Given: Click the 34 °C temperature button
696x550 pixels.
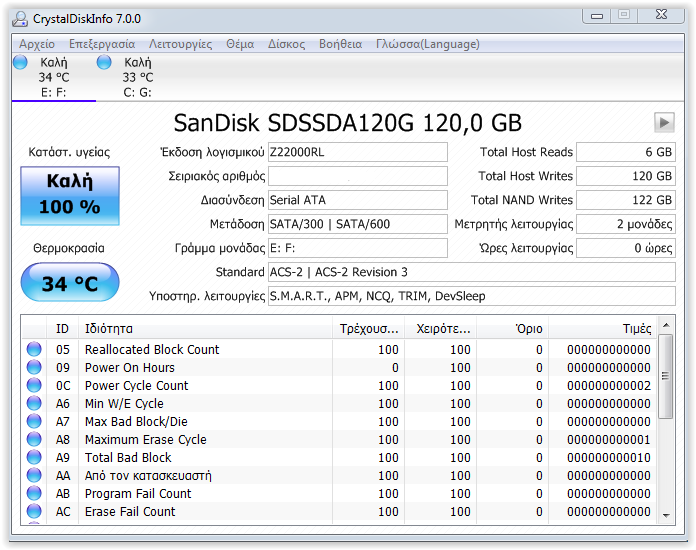Looking at the screenshot, I should tap(70, 283).
